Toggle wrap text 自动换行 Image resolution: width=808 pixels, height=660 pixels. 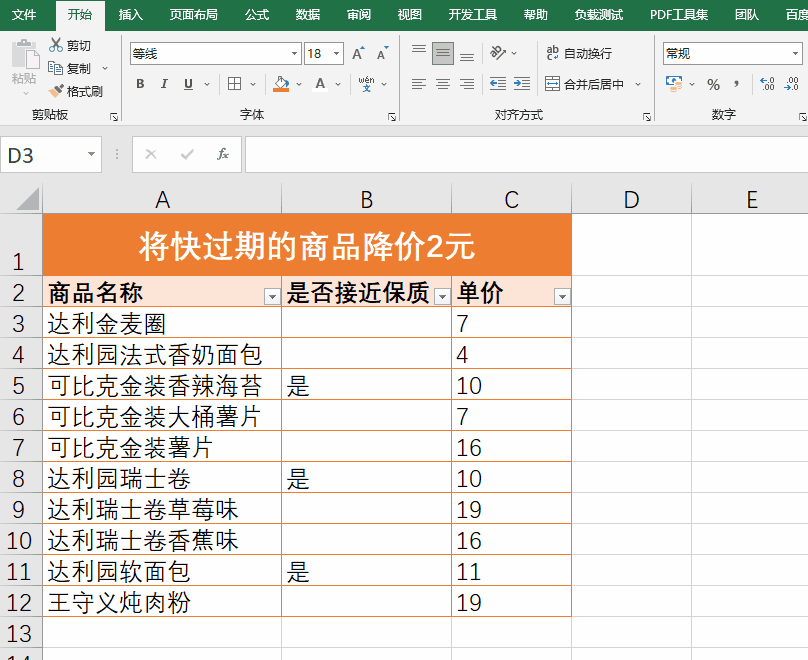[x=579, y=53]
